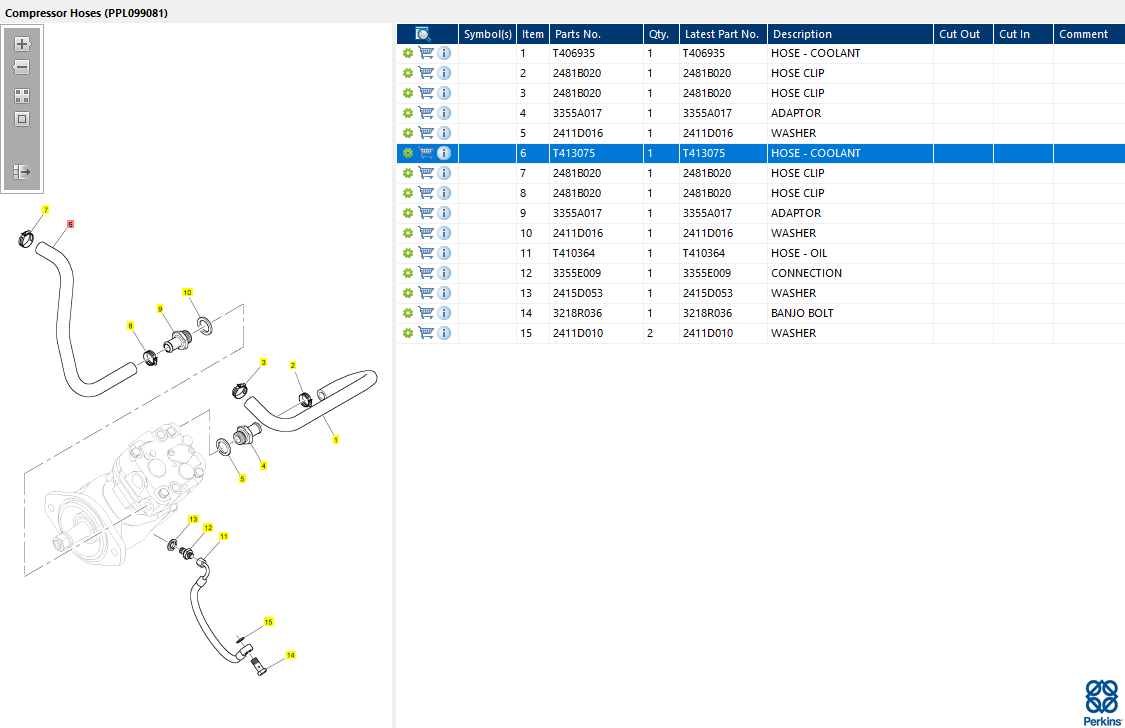The image size is (1125, 728).
Task: Click latest part number 2411D010 cell
Action: click(723, 333)
